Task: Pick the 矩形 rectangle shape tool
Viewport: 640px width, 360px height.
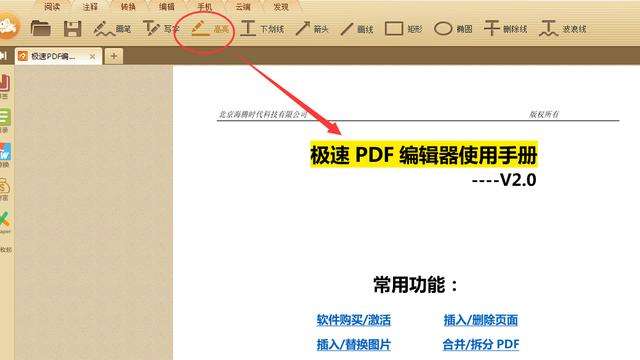Action: [x=403, y=29]
